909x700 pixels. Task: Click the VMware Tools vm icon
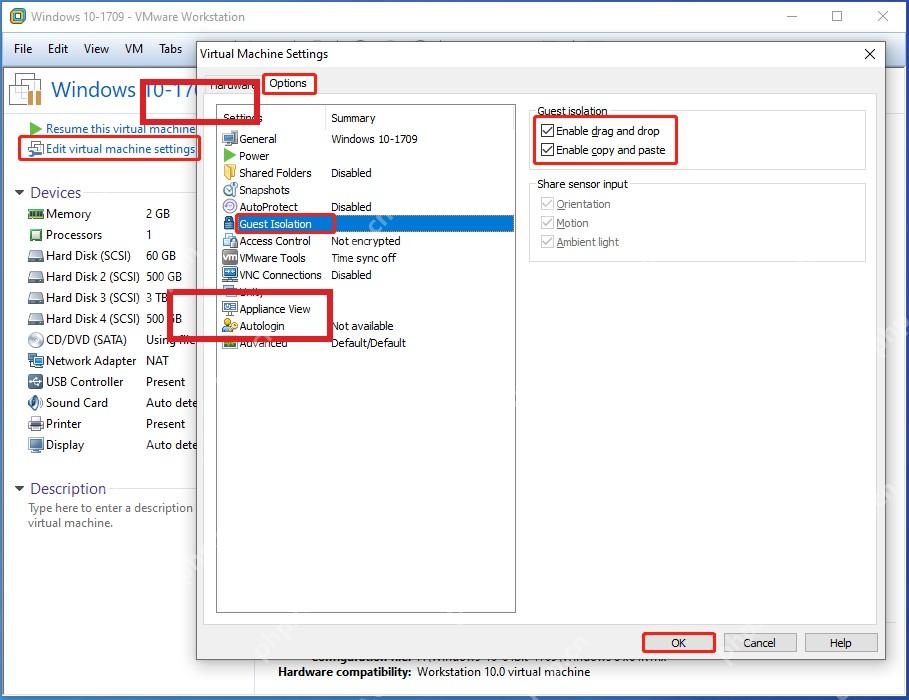230,257
